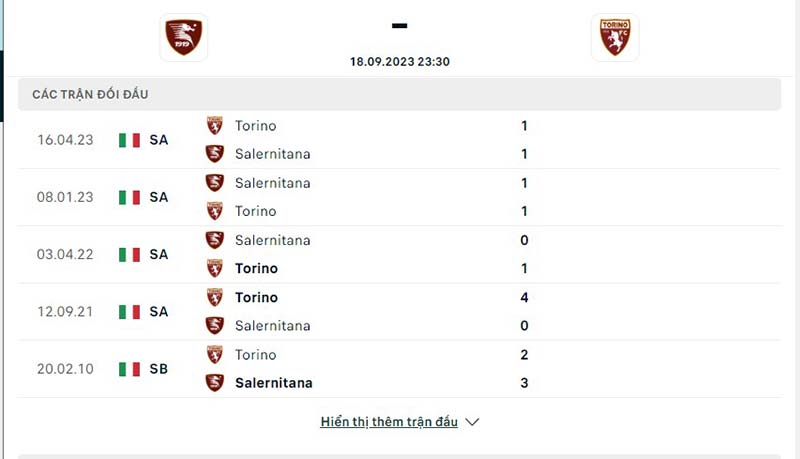Click SA league label in 16.04.23 row
The image size is (800, 459).
[x=159, y=140]
